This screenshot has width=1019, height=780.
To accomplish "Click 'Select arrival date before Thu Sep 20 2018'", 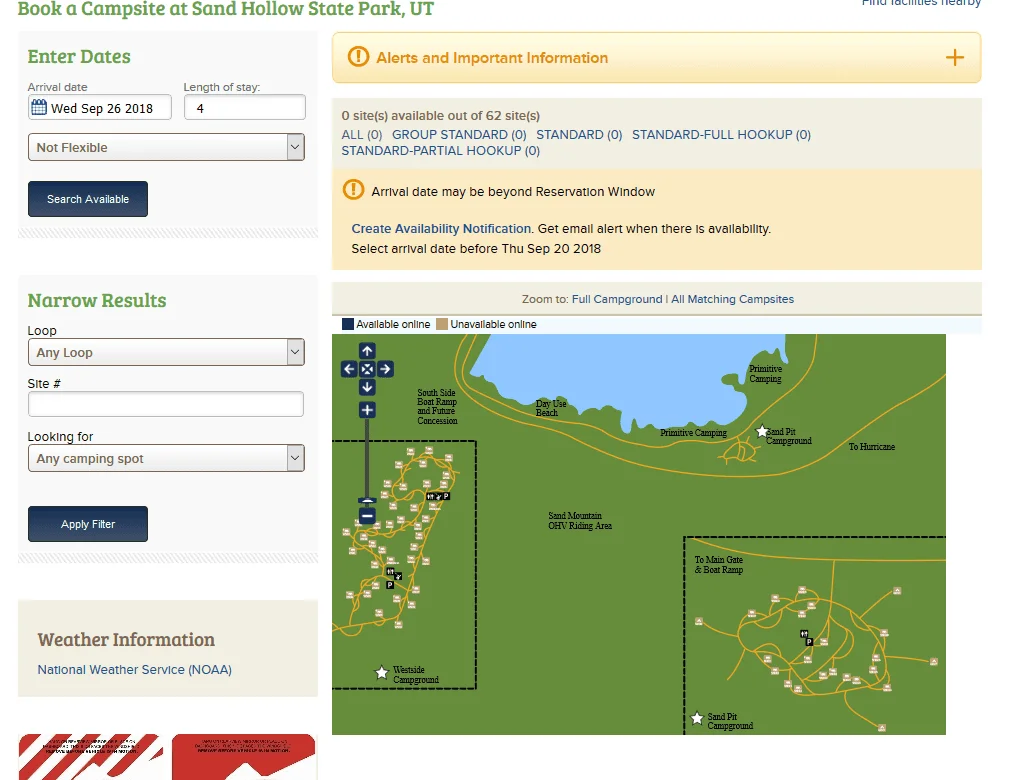I will [x=476, y=248].
